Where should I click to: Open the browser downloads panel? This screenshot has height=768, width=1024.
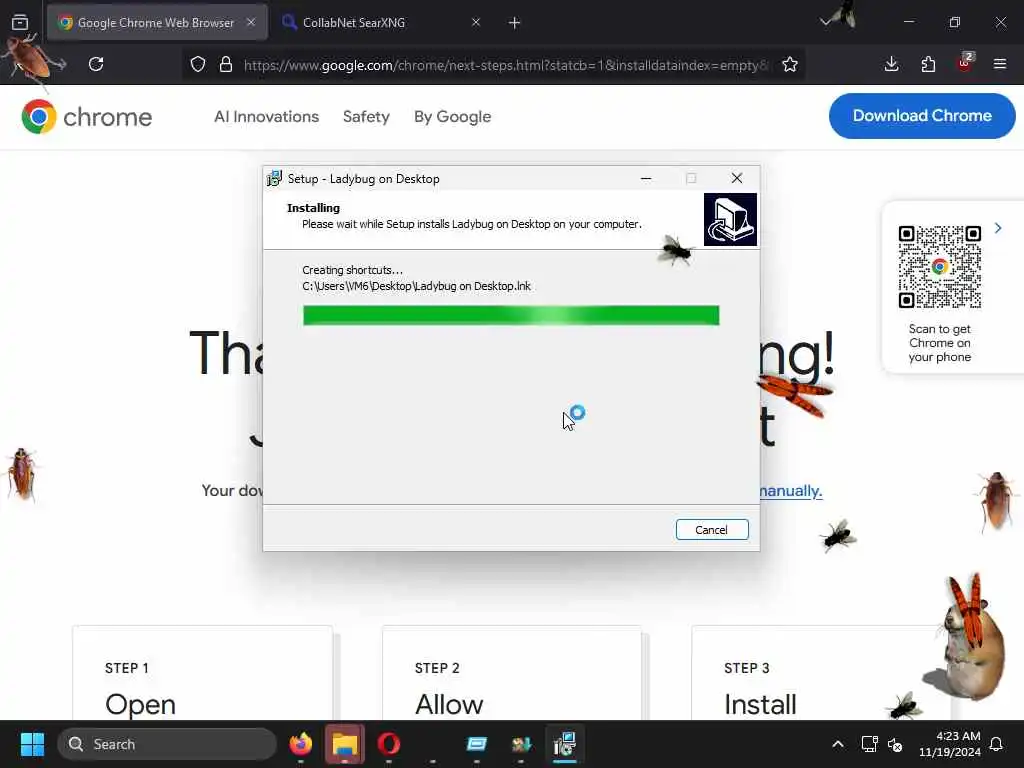tap(891, 64)
